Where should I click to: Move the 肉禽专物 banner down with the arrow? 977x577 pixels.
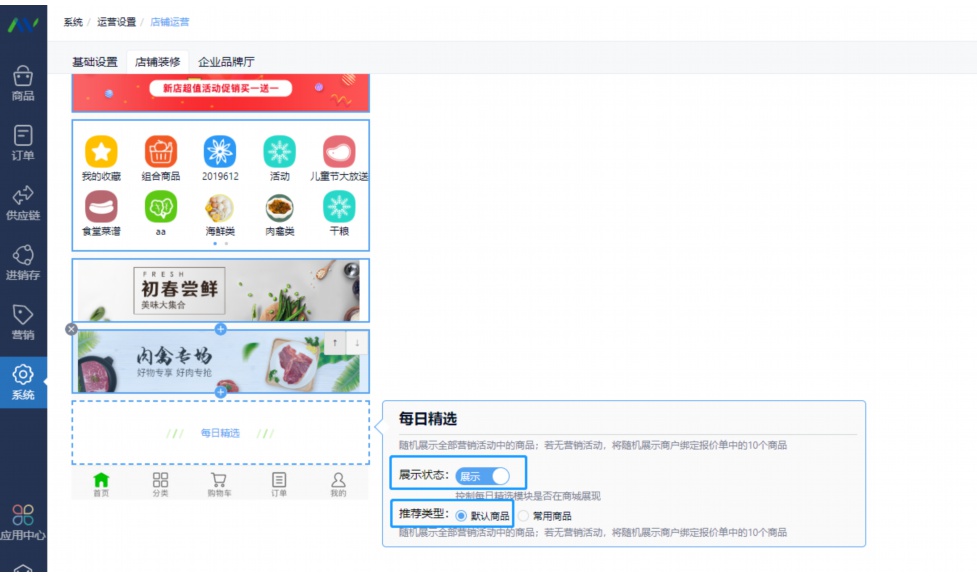click(x=358, y=343)
